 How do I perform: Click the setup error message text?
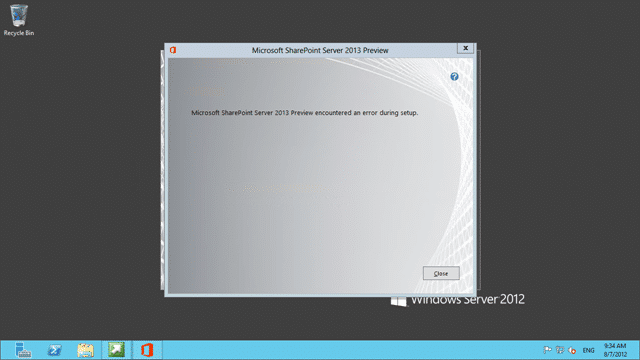click(304, 113)
